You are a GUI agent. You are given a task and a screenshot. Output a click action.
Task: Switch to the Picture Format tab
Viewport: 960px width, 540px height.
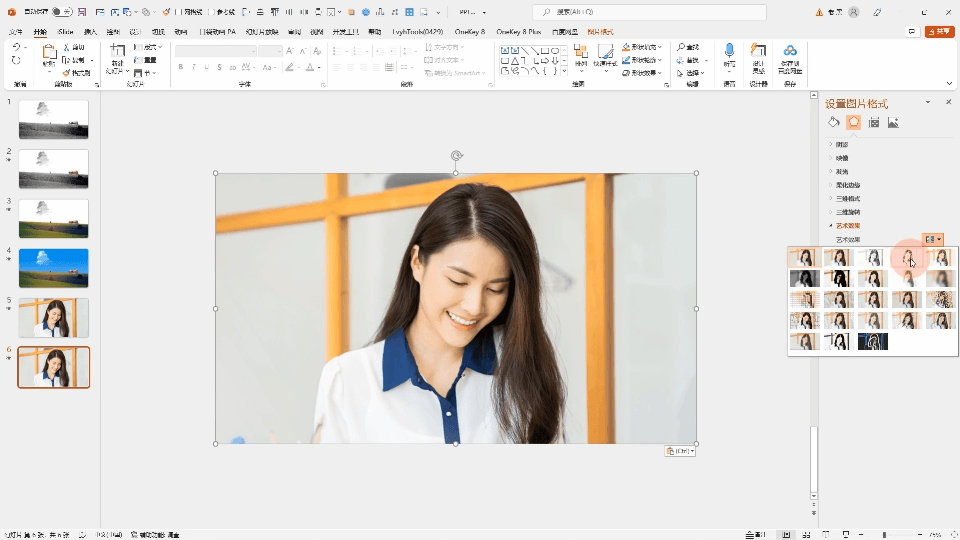point(600,32)
